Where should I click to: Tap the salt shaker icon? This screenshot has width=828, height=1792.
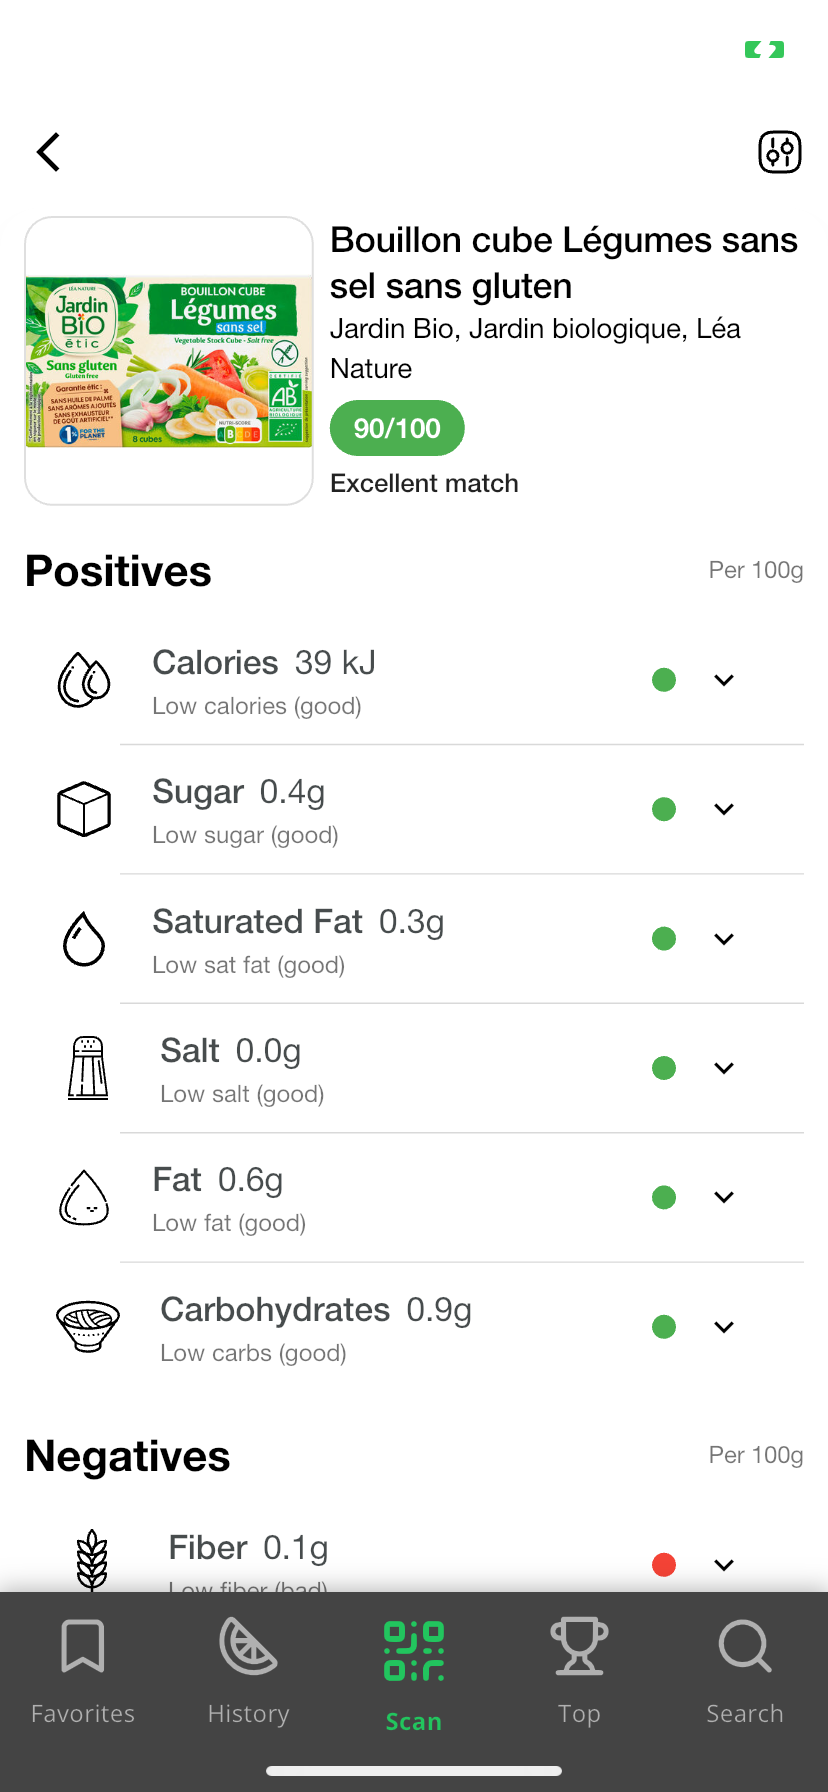pos(88,1068)
